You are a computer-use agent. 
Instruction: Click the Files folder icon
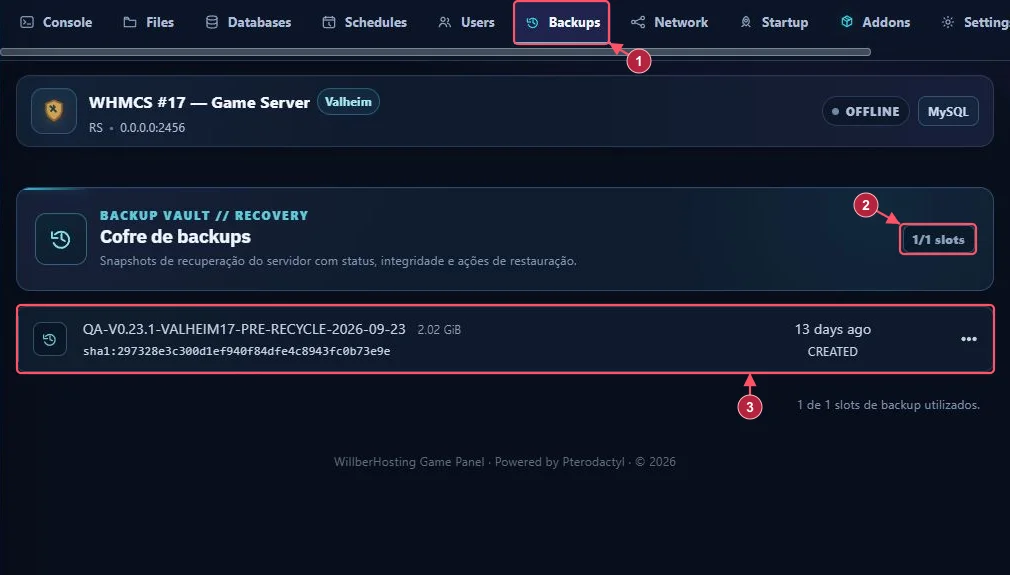coord(130,23)
